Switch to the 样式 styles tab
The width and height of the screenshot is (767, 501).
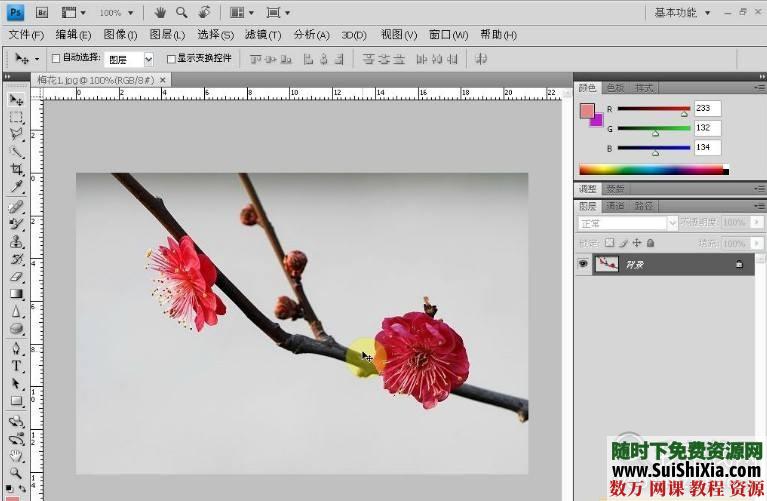tap(644, 88)
